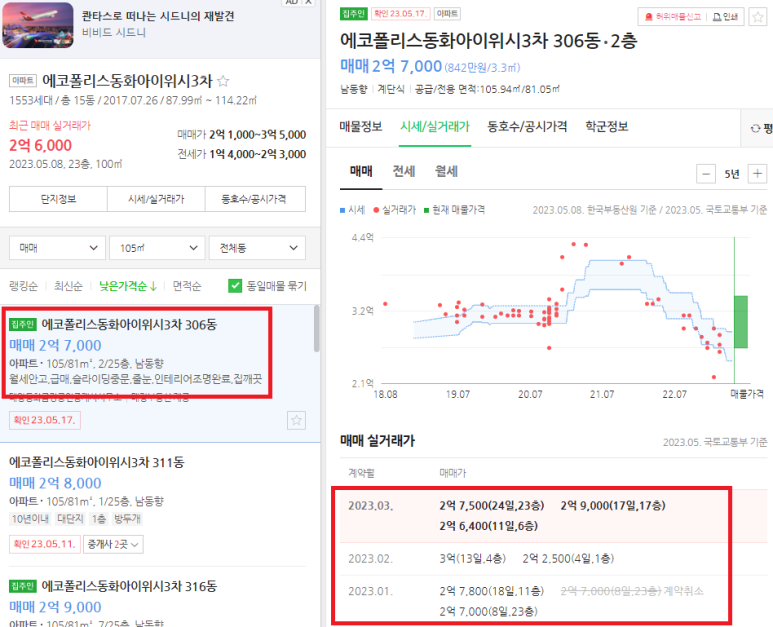Sort listings by 최신순
This screenshot has width=773, height=627.
68,286
